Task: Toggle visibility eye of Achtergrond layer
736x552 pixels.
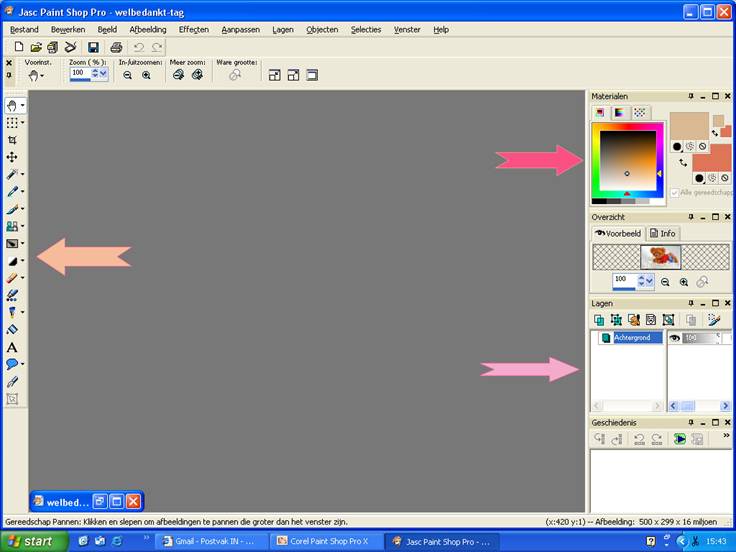Action: (x=675, y=338)
